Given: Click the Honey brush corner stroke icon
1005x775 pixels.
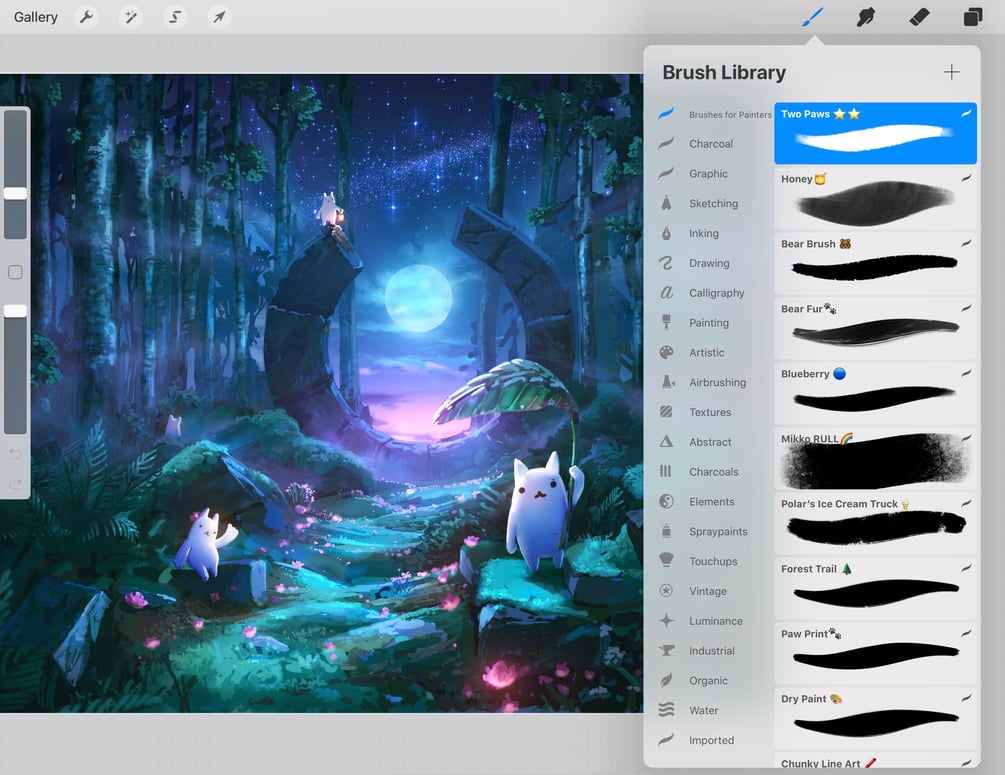Looking at the screenshot, I should [x=966, y=178].
